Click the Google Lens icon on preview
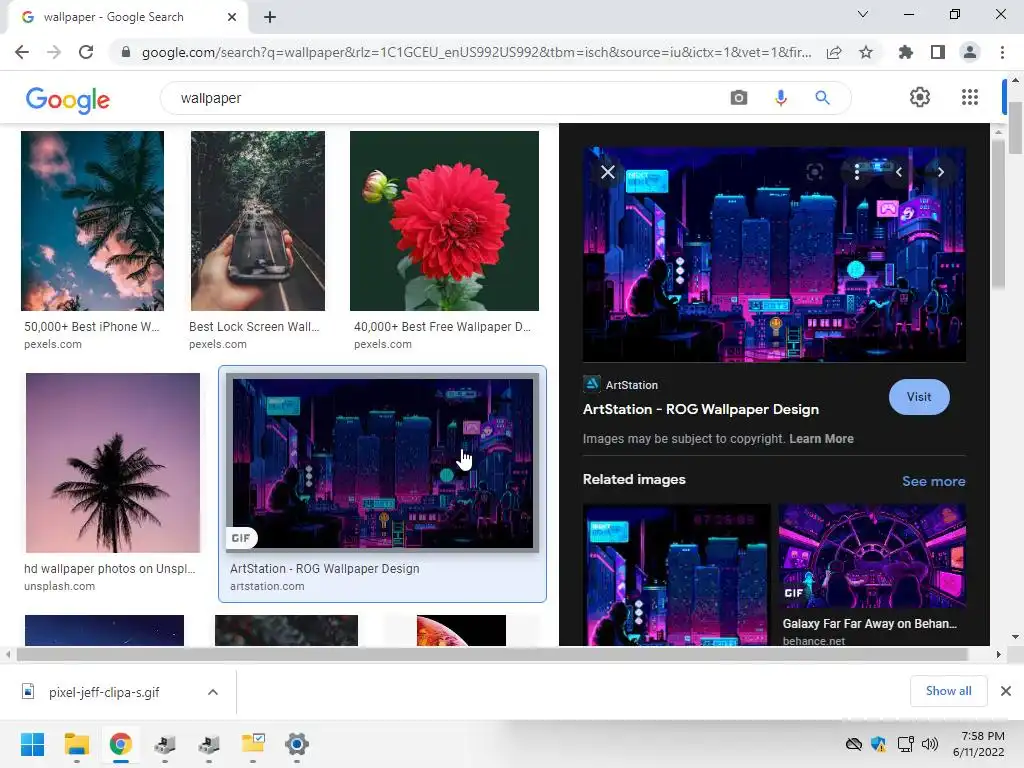1024x768 pixels. (x=814, y=172)
